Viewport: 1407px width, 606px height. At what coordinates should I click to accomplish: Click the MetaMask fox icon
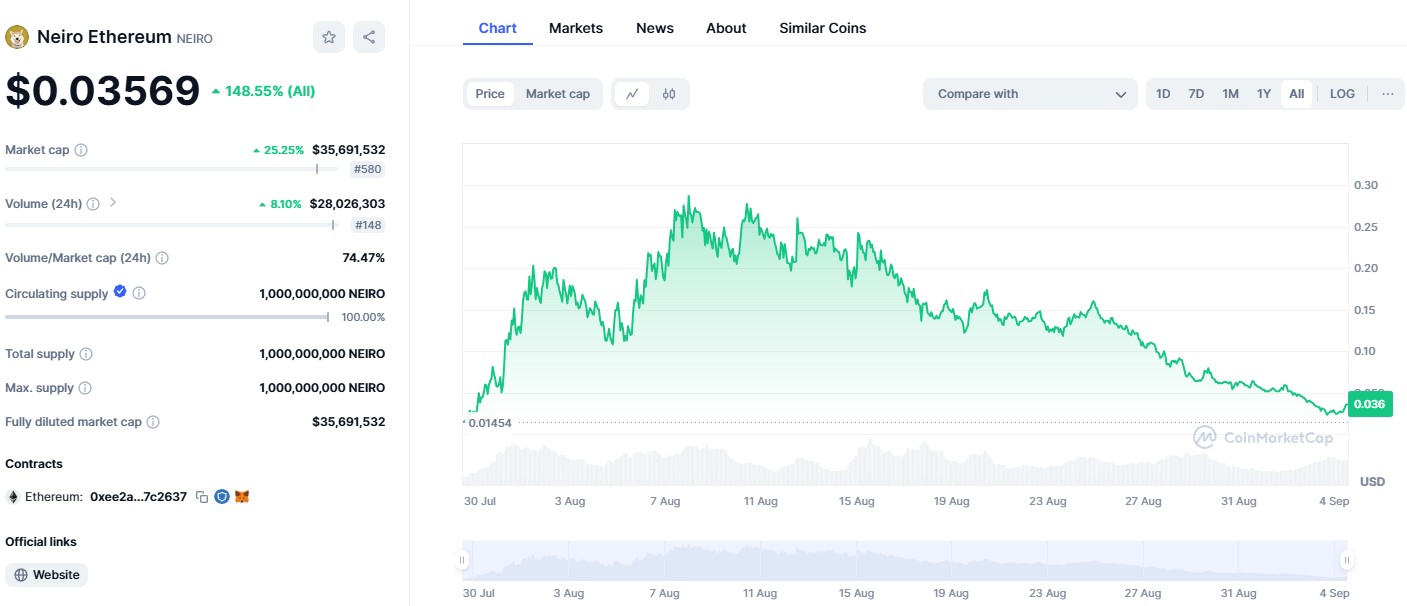click(x=242, y=497)
